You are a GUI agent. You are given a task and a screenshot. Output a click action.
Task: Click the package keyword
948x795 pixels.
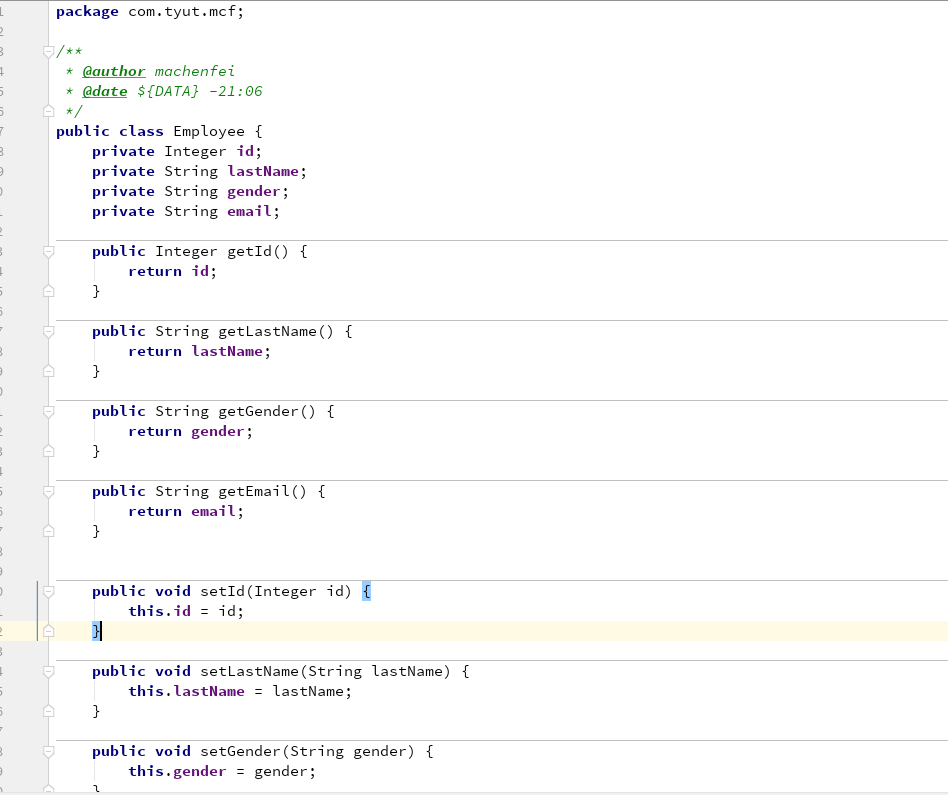[x=87, y=11]
